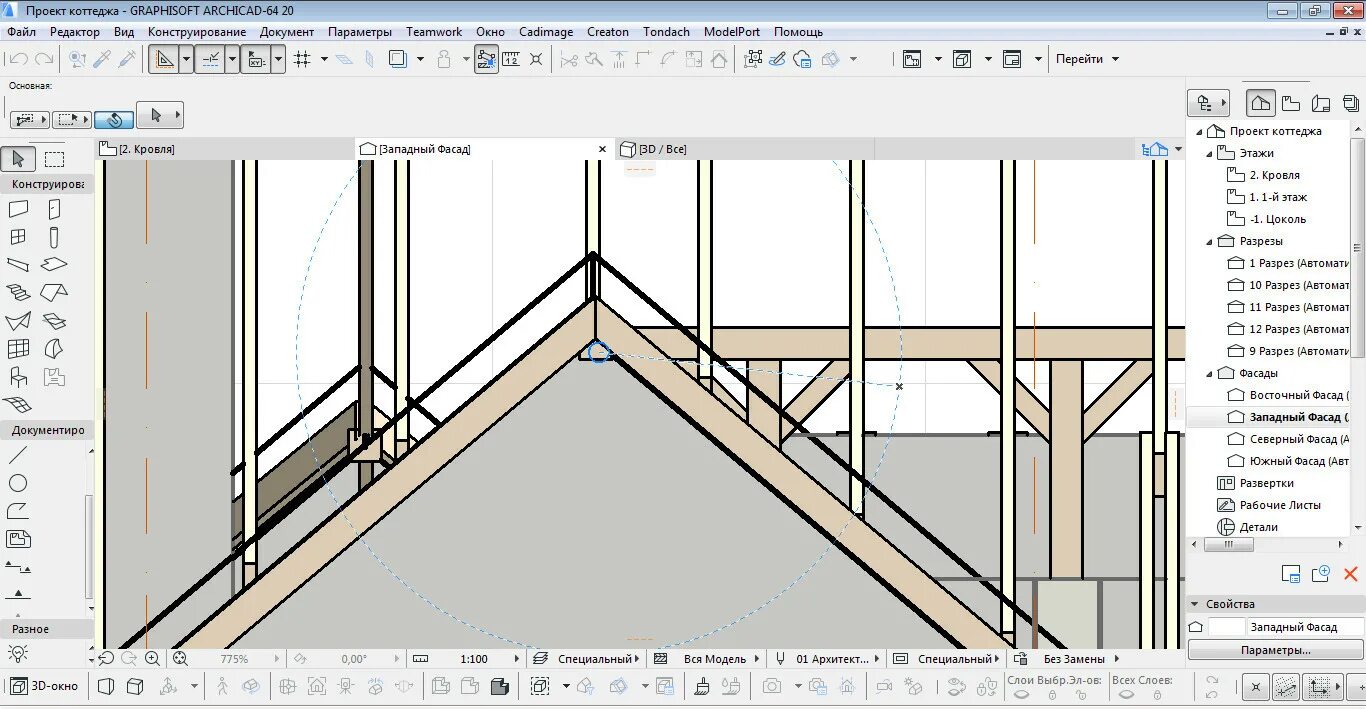
Task: Select the Roof tool
Action: [54, 293]
